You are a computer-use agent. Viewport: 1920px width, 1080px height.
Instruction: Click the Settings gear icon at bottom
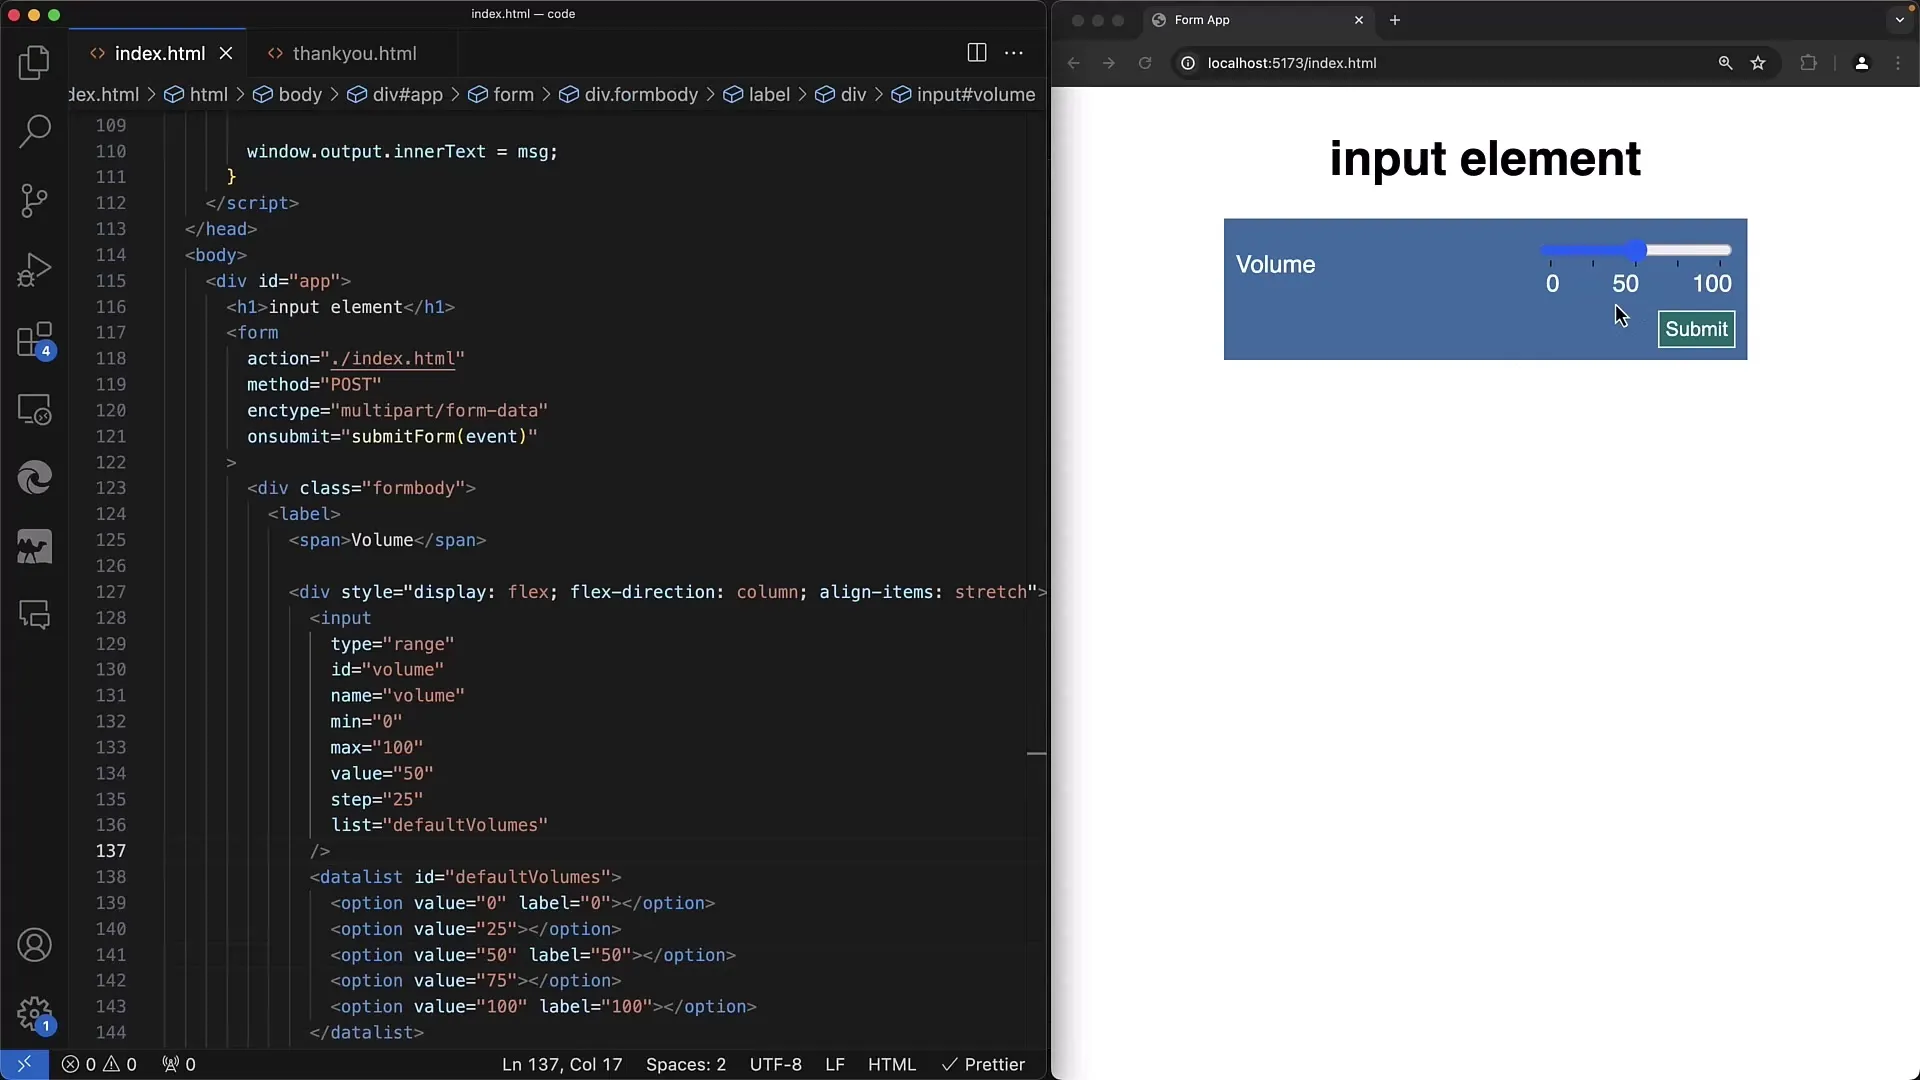pyautogui.click(x=36, y=1013)
